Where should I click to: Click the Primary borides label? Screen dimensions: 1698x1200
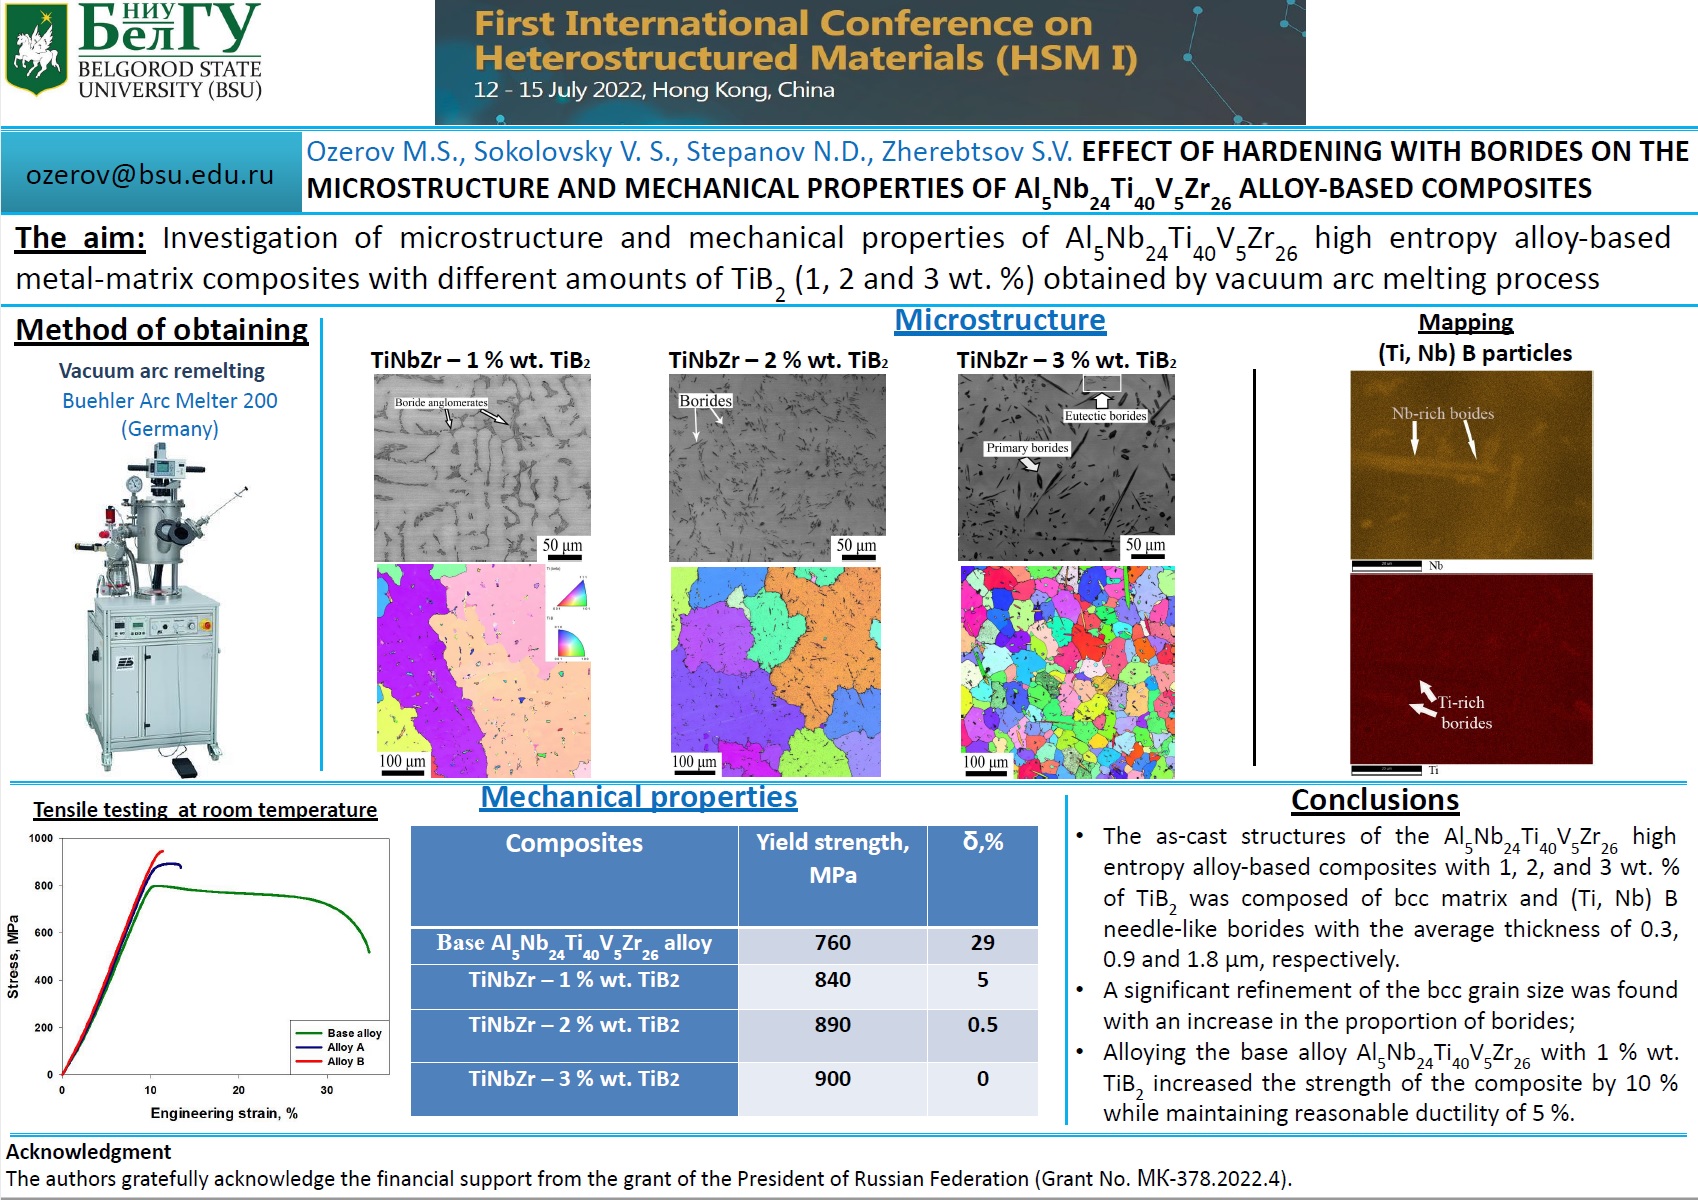1027,448
